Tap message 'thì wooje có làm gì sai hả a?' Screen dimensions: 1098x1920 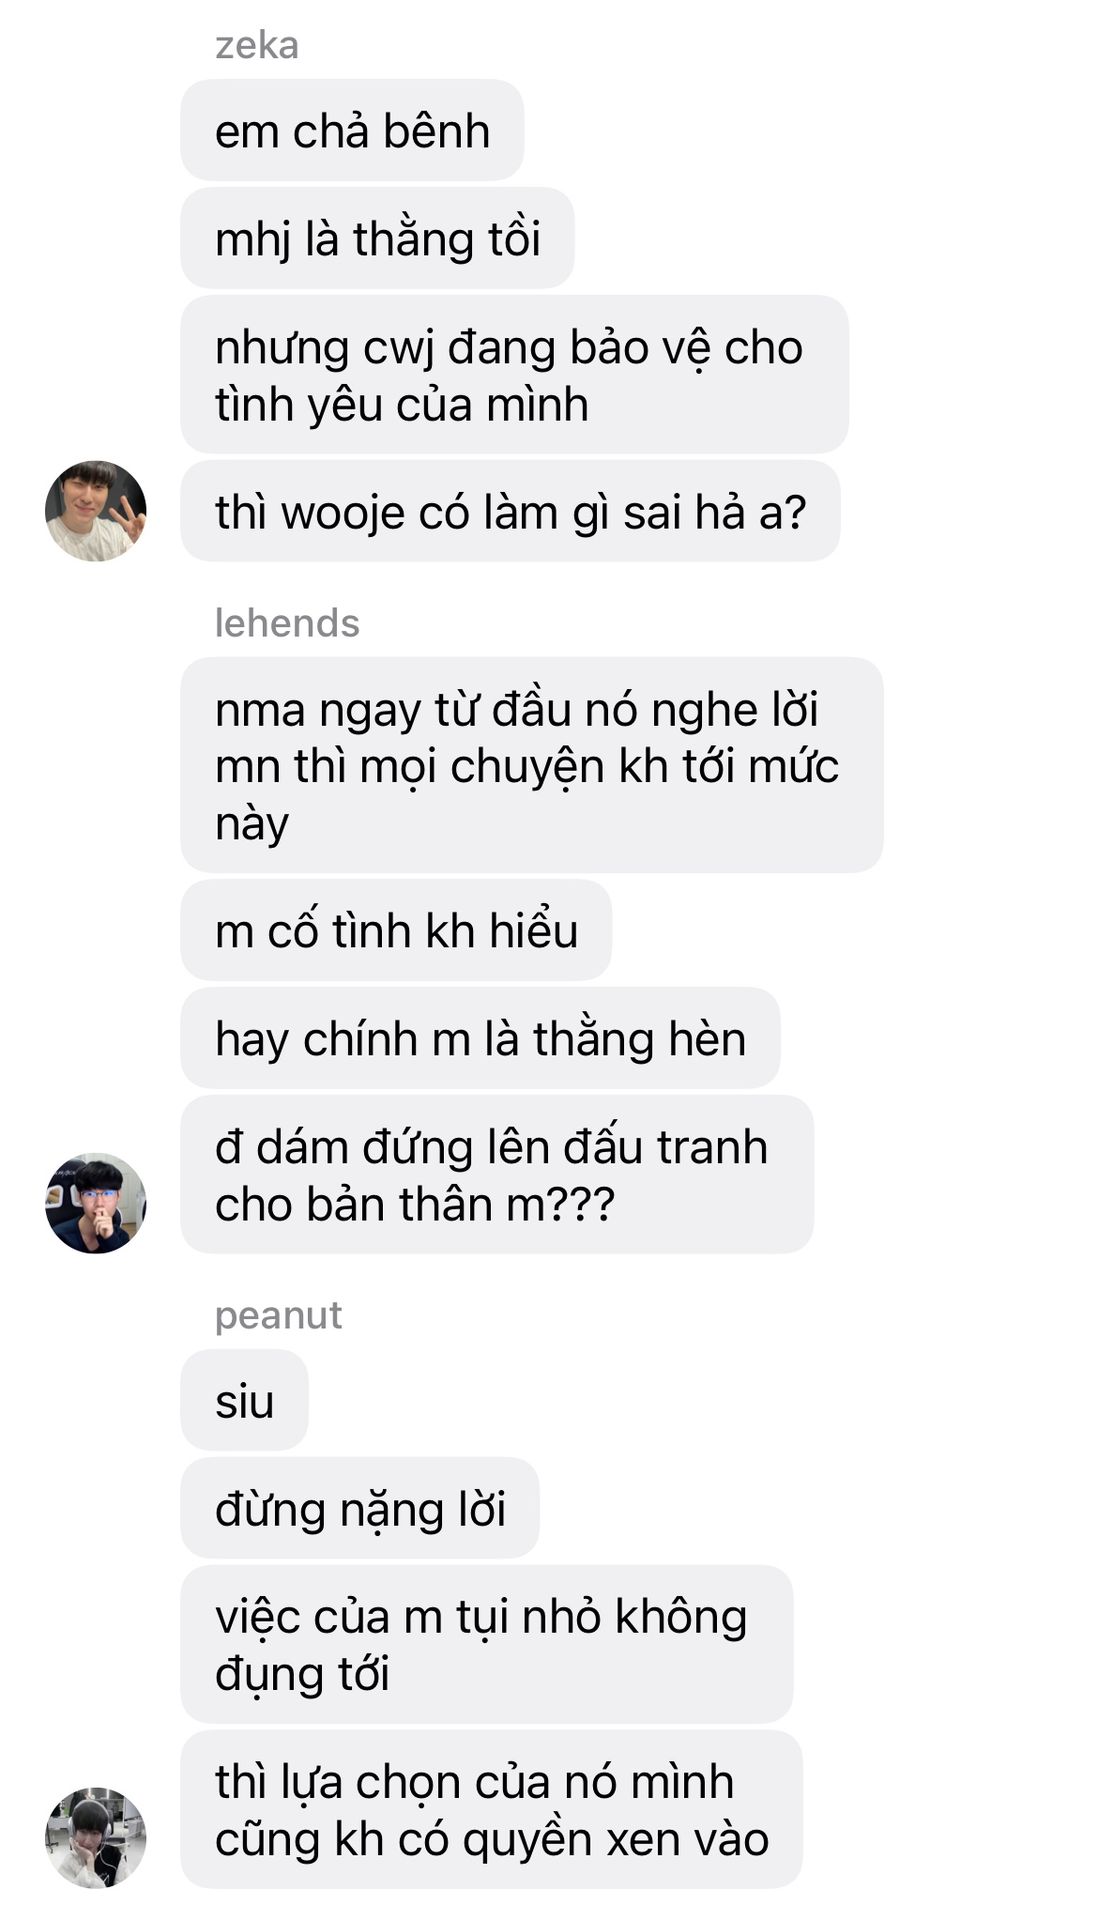pyautogui.click(x=510, y=512)
